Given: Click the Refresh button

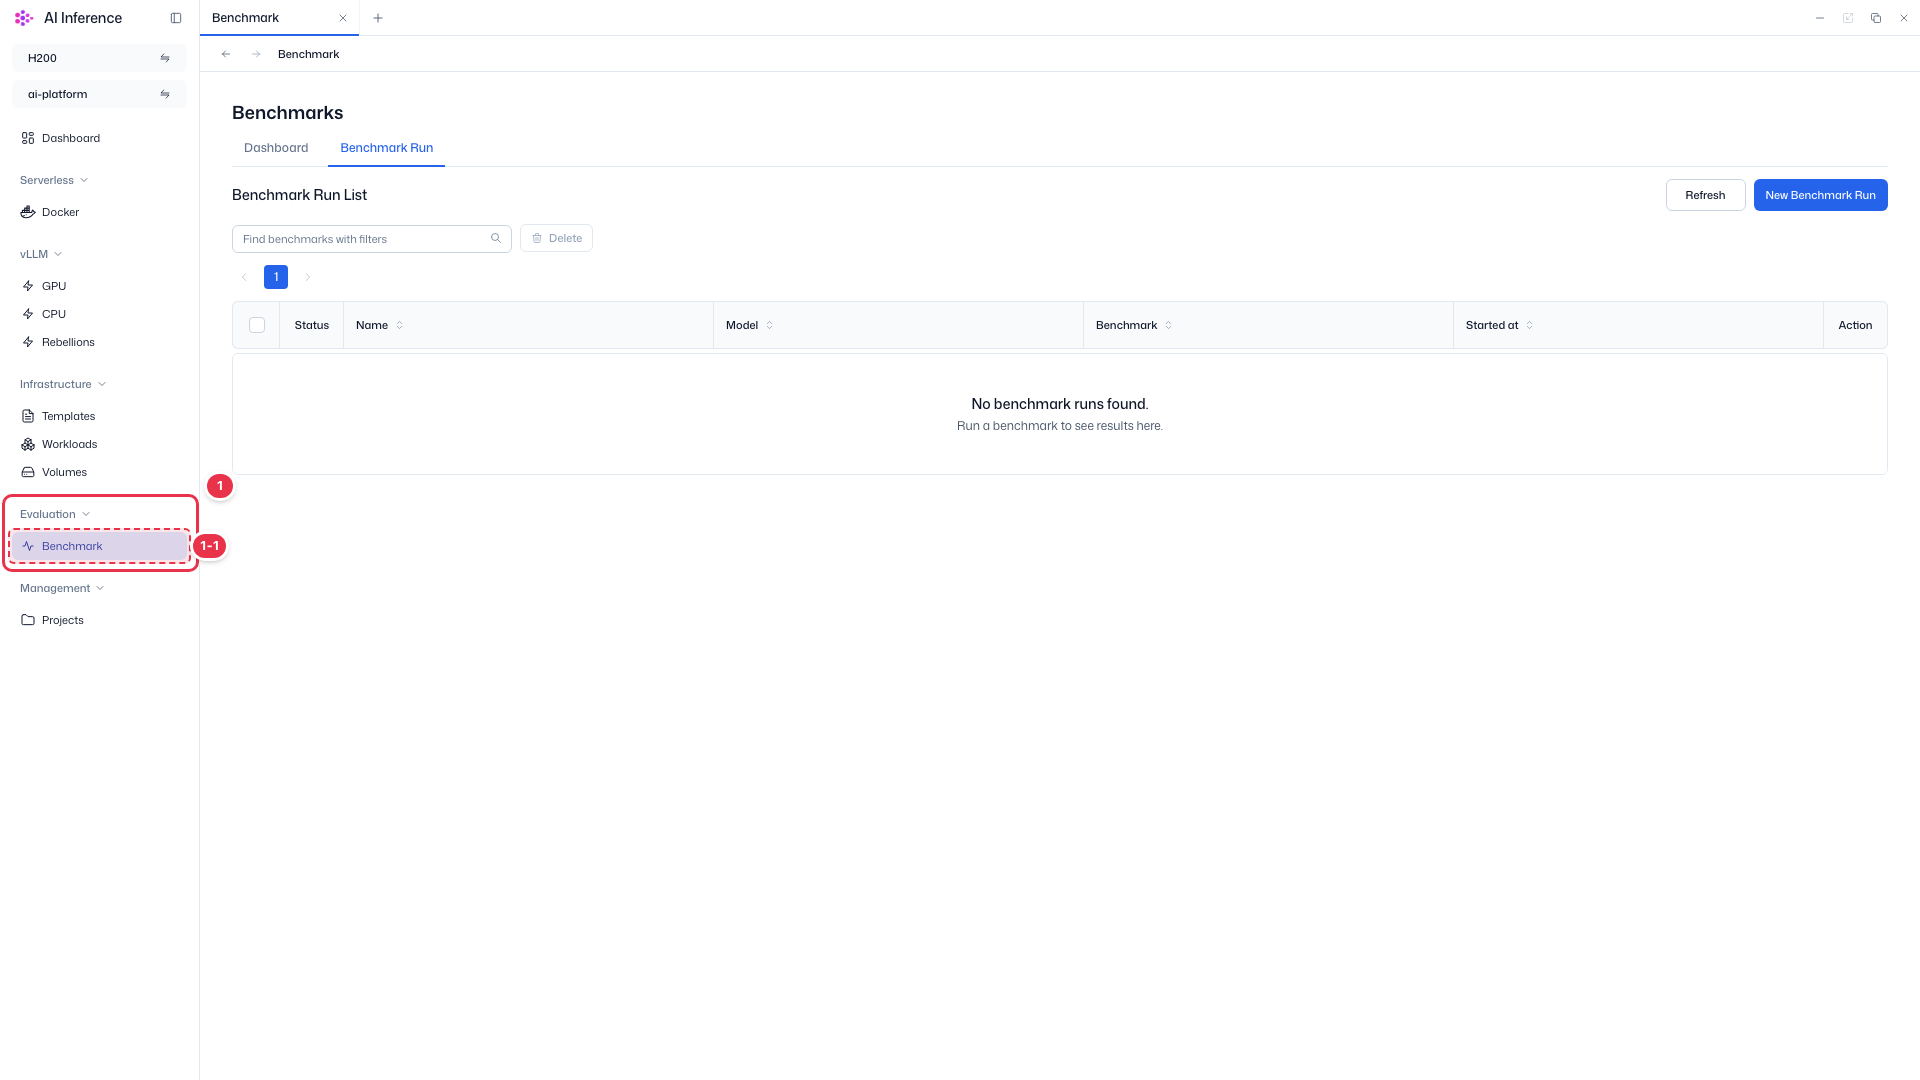Looking at the screenshot, I should pyautogui.click(x=1705, y=195).
